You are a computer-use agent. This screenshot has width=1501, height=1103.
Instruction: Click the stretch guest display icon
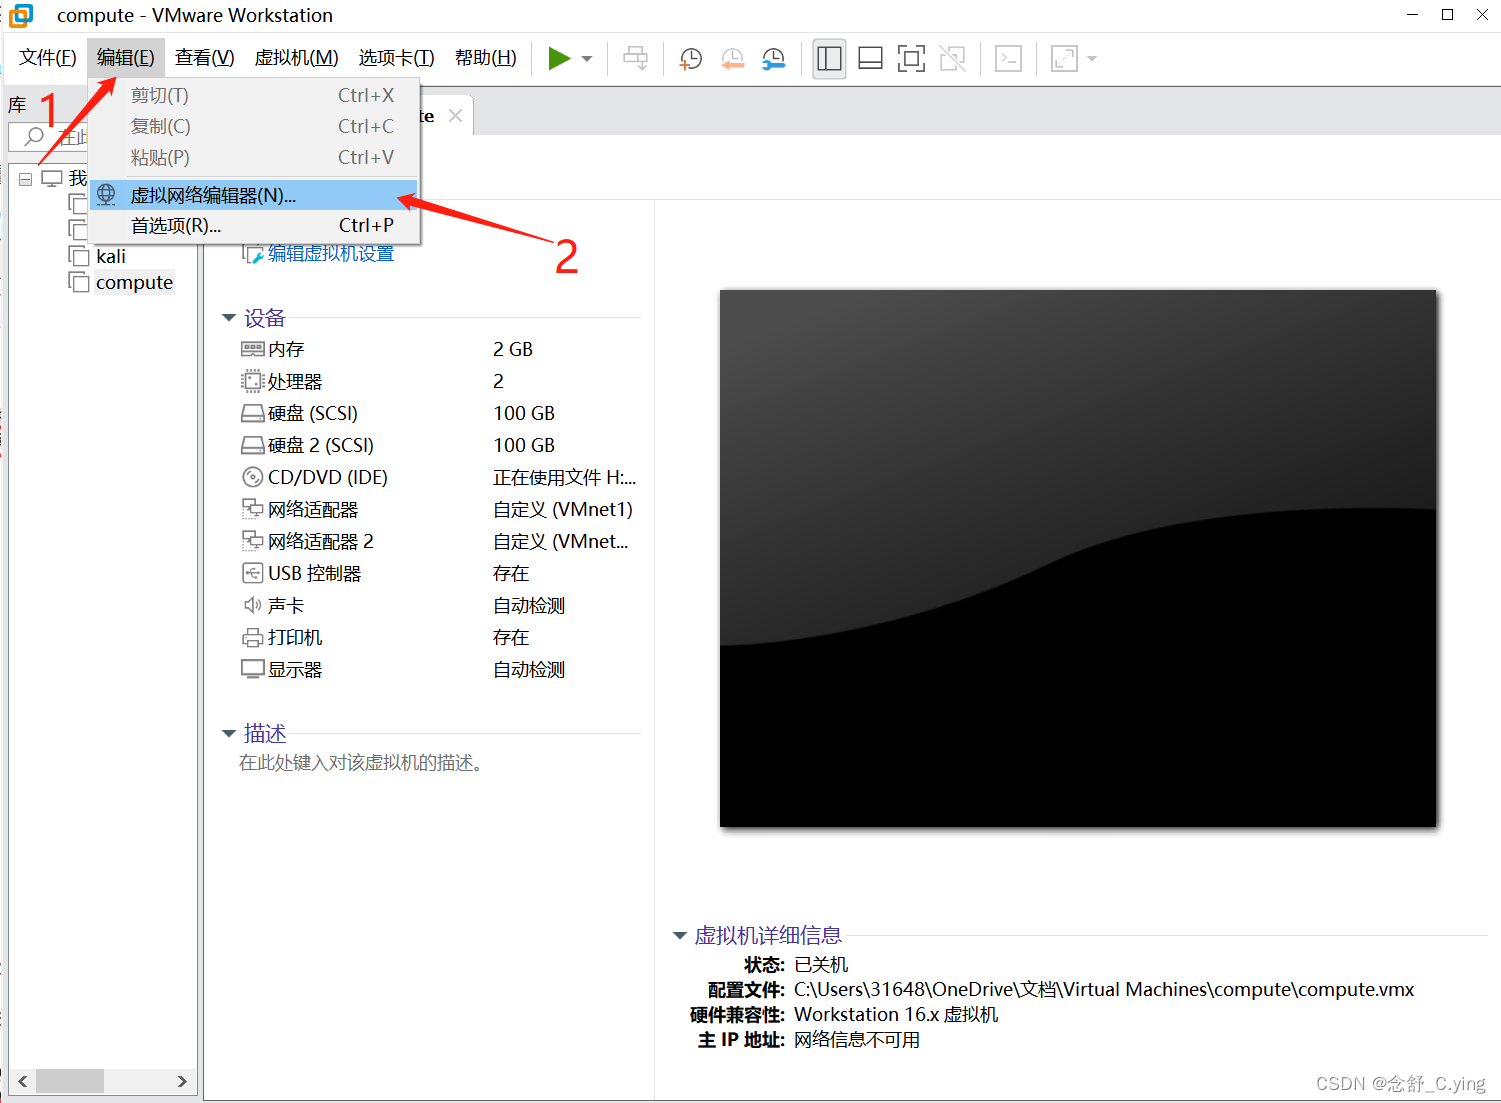pyautogui.click(x=1064, y=59)
